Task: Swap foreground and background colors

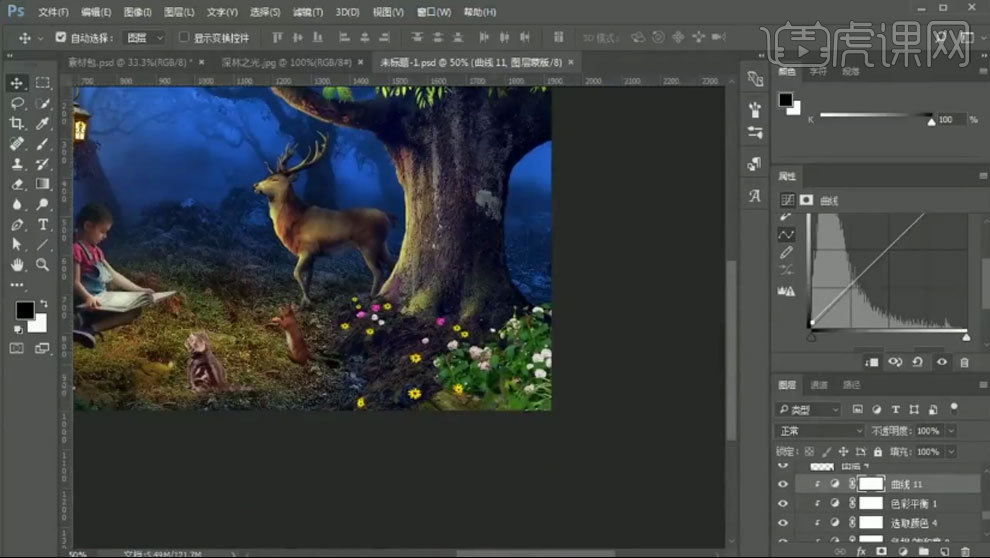Action: [x=44, y=303]
